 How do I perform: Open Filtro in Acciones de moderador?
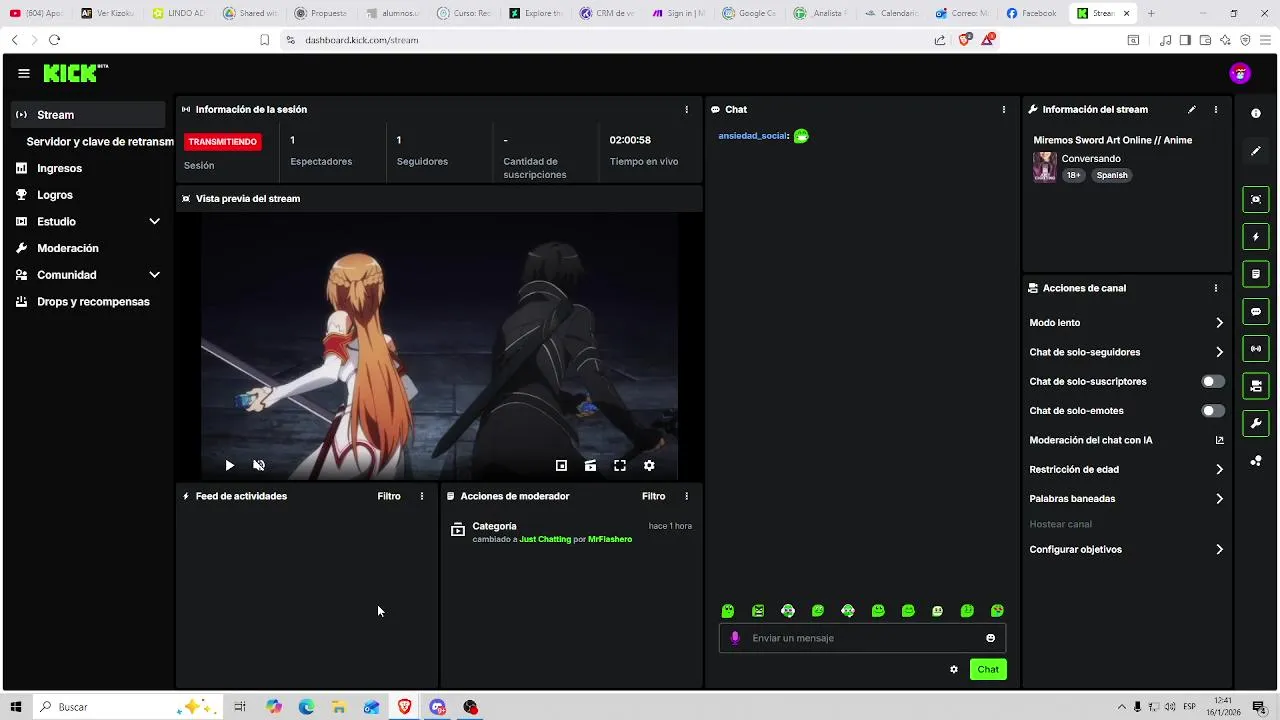click(x=653, y=496)
